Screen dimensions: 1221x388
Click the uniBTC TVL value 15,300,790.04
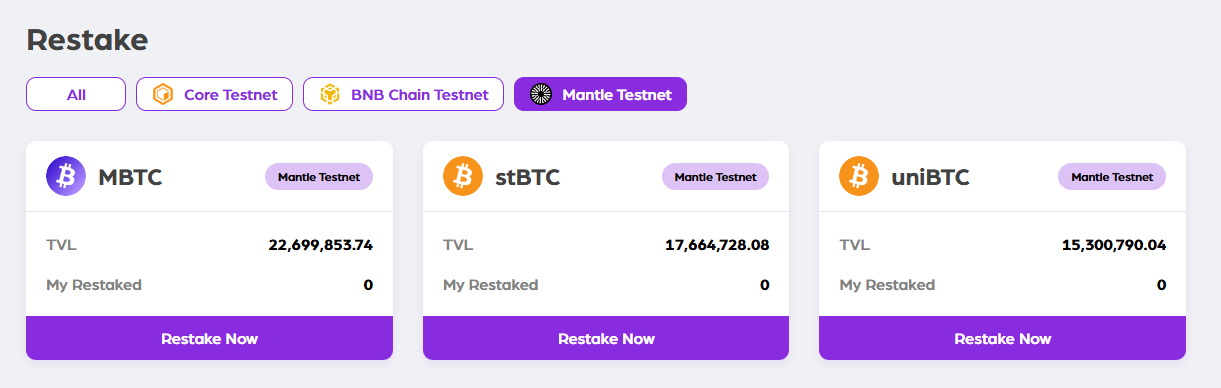(x=1114, y=244)
